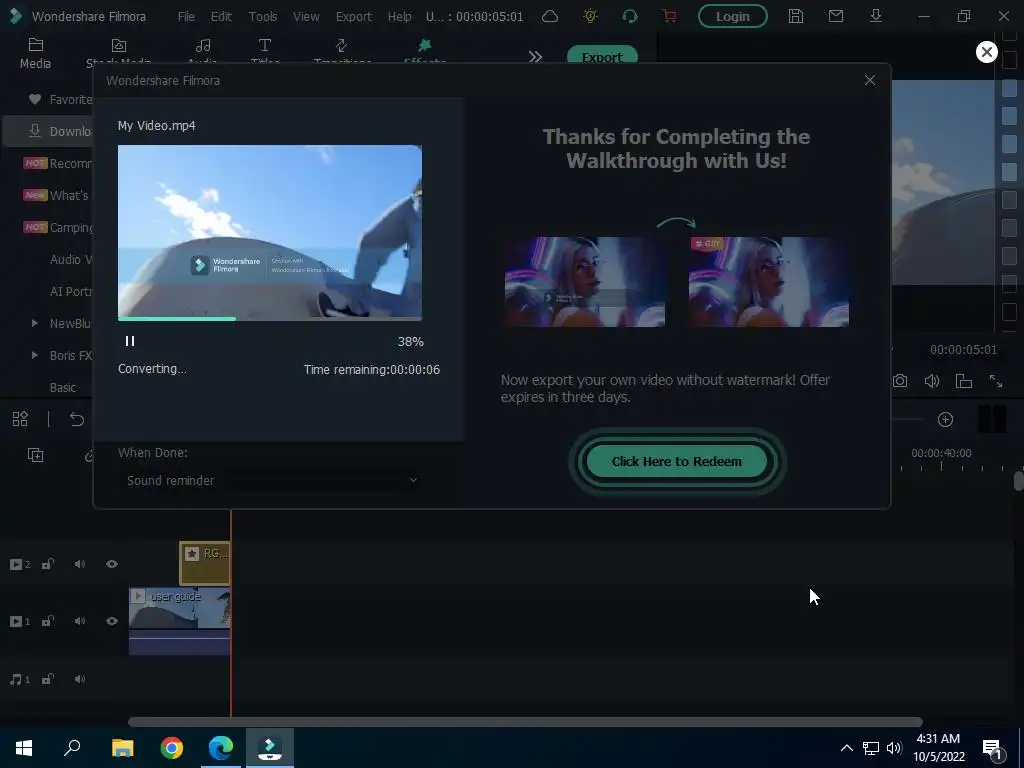Open the mail message icon

pyautogui.click(x=835, y=16)
